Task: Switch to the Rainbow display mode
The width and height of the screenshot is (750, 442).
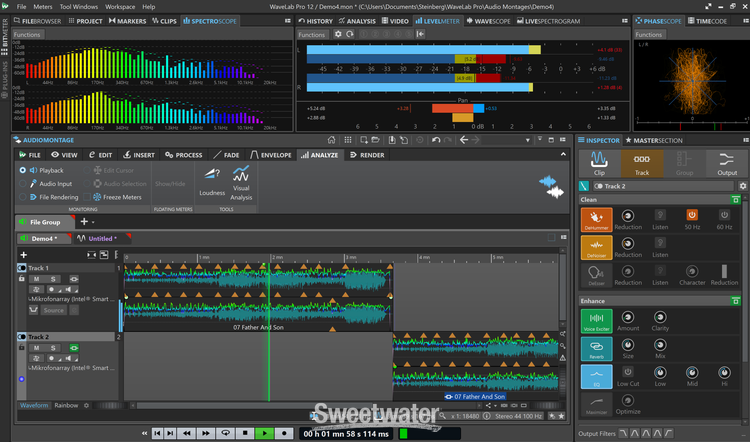Action: coord(66,405)
